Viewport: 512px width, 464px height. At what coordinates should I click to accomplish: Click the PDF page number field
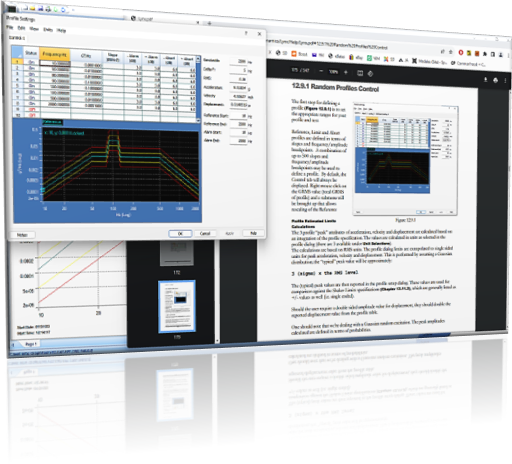click(x=294, y=70)
